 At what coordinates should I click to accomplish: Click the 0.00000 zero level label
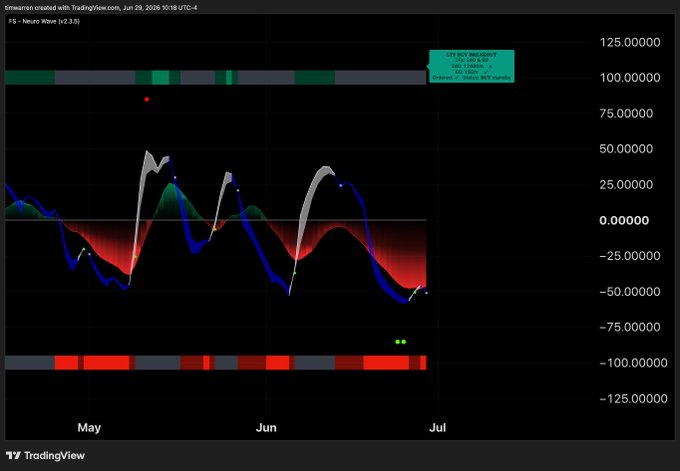pos(624,220)
